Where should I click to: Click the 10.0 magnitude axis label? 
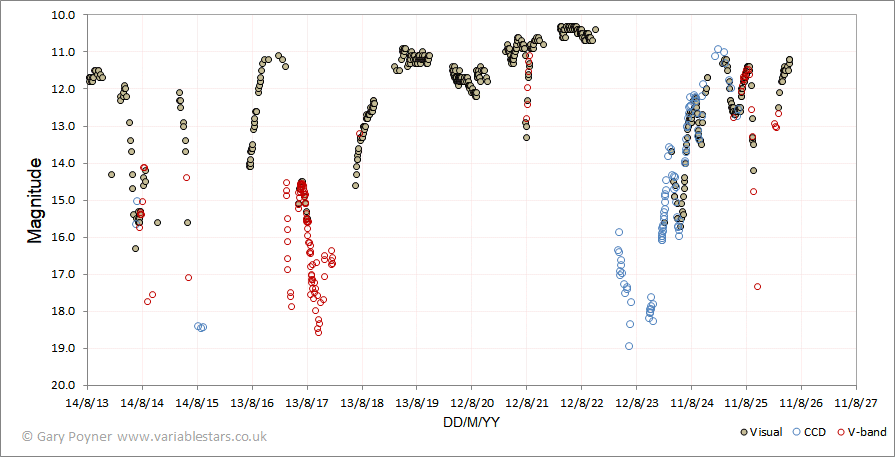[x=70, y=15]
